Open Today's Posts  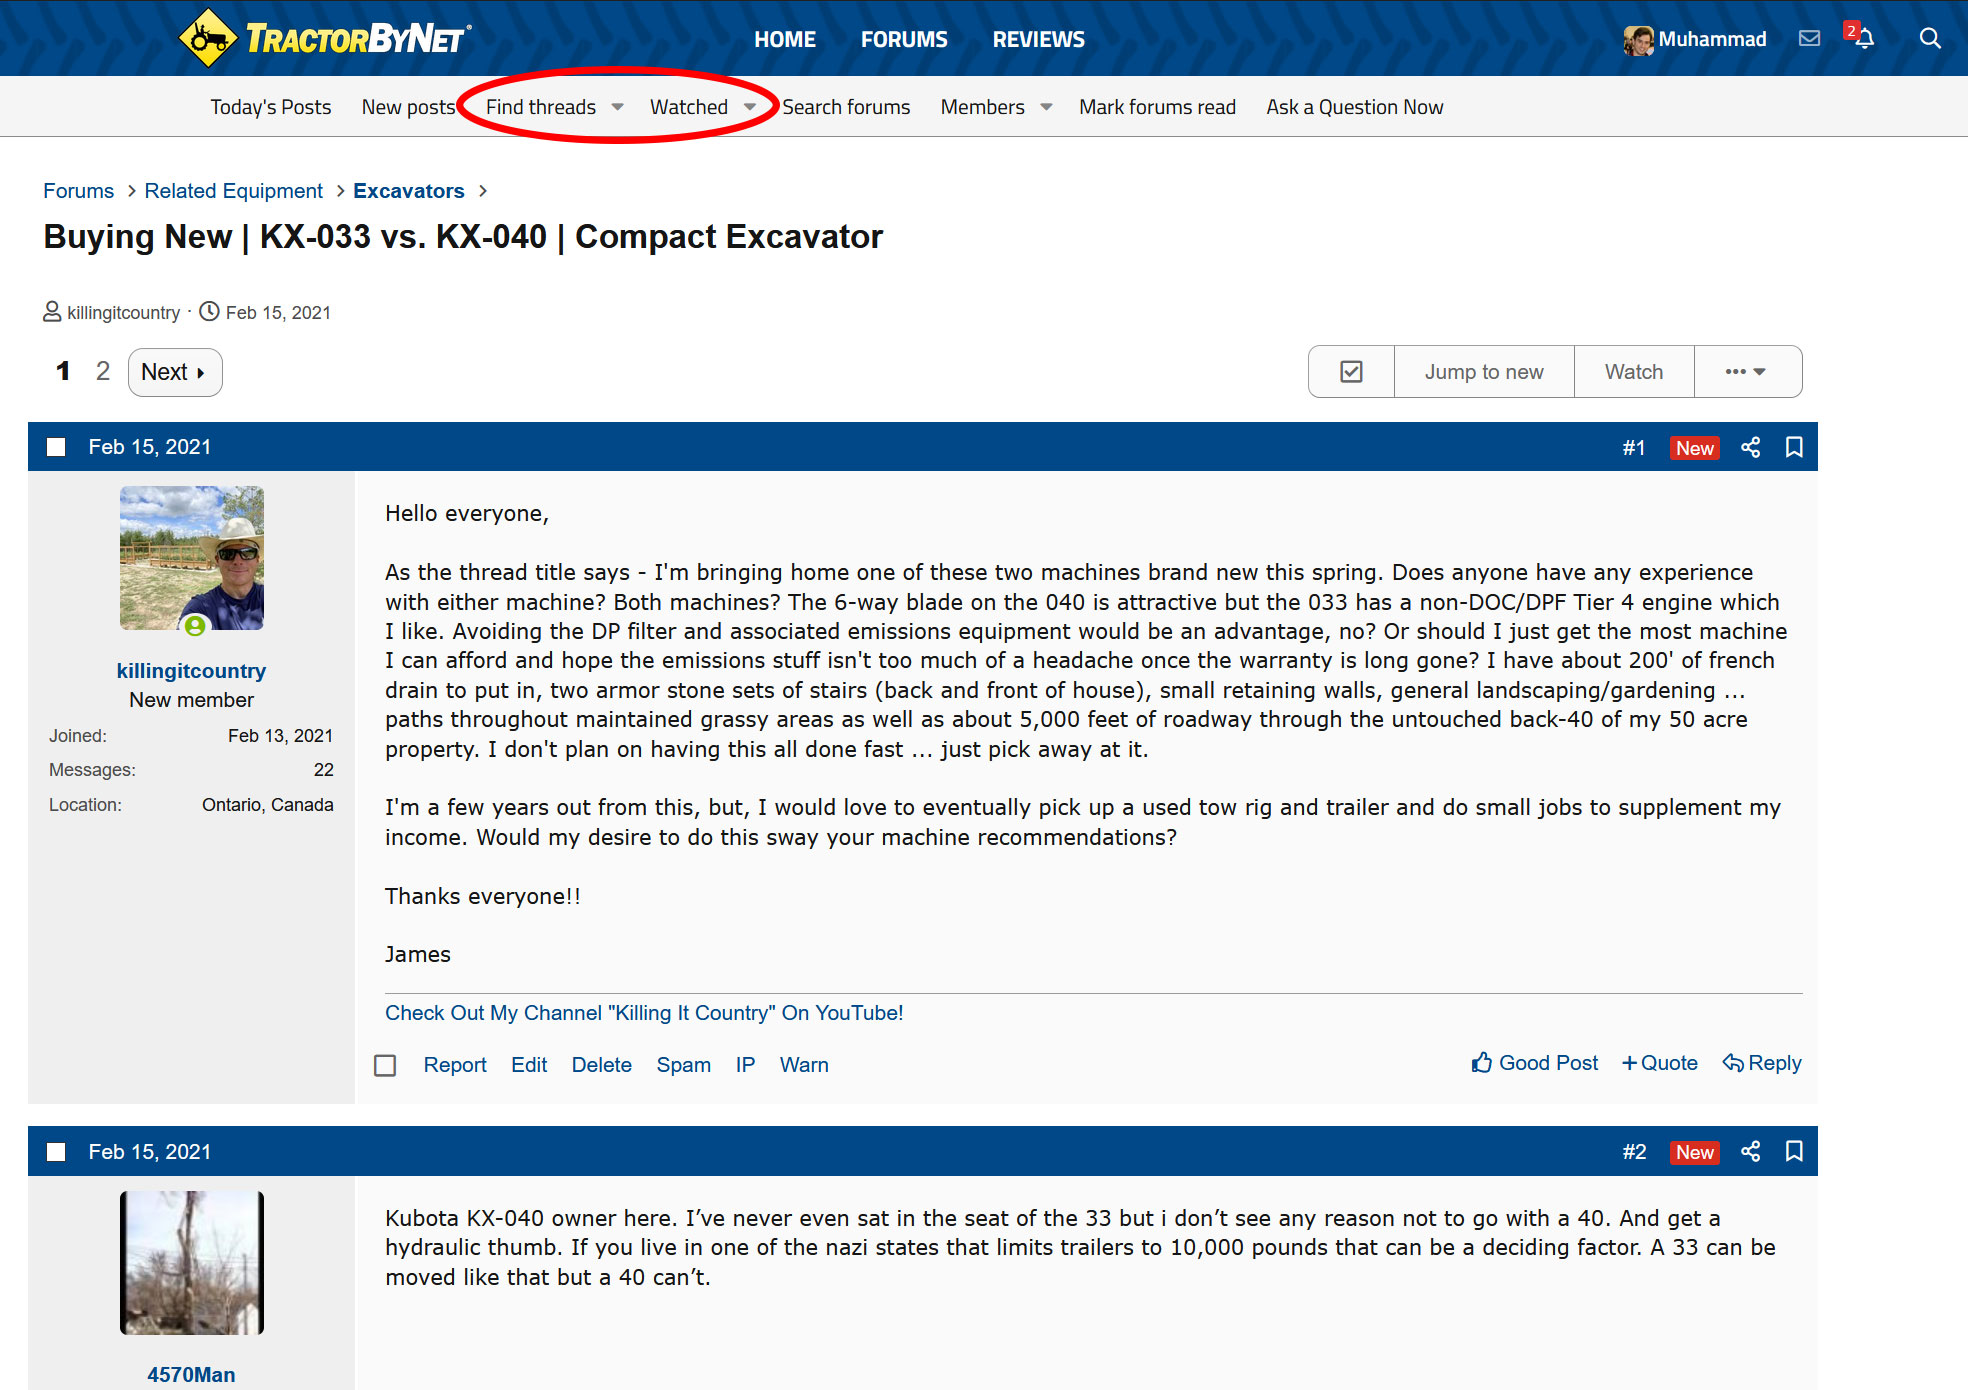click(270, 107)
